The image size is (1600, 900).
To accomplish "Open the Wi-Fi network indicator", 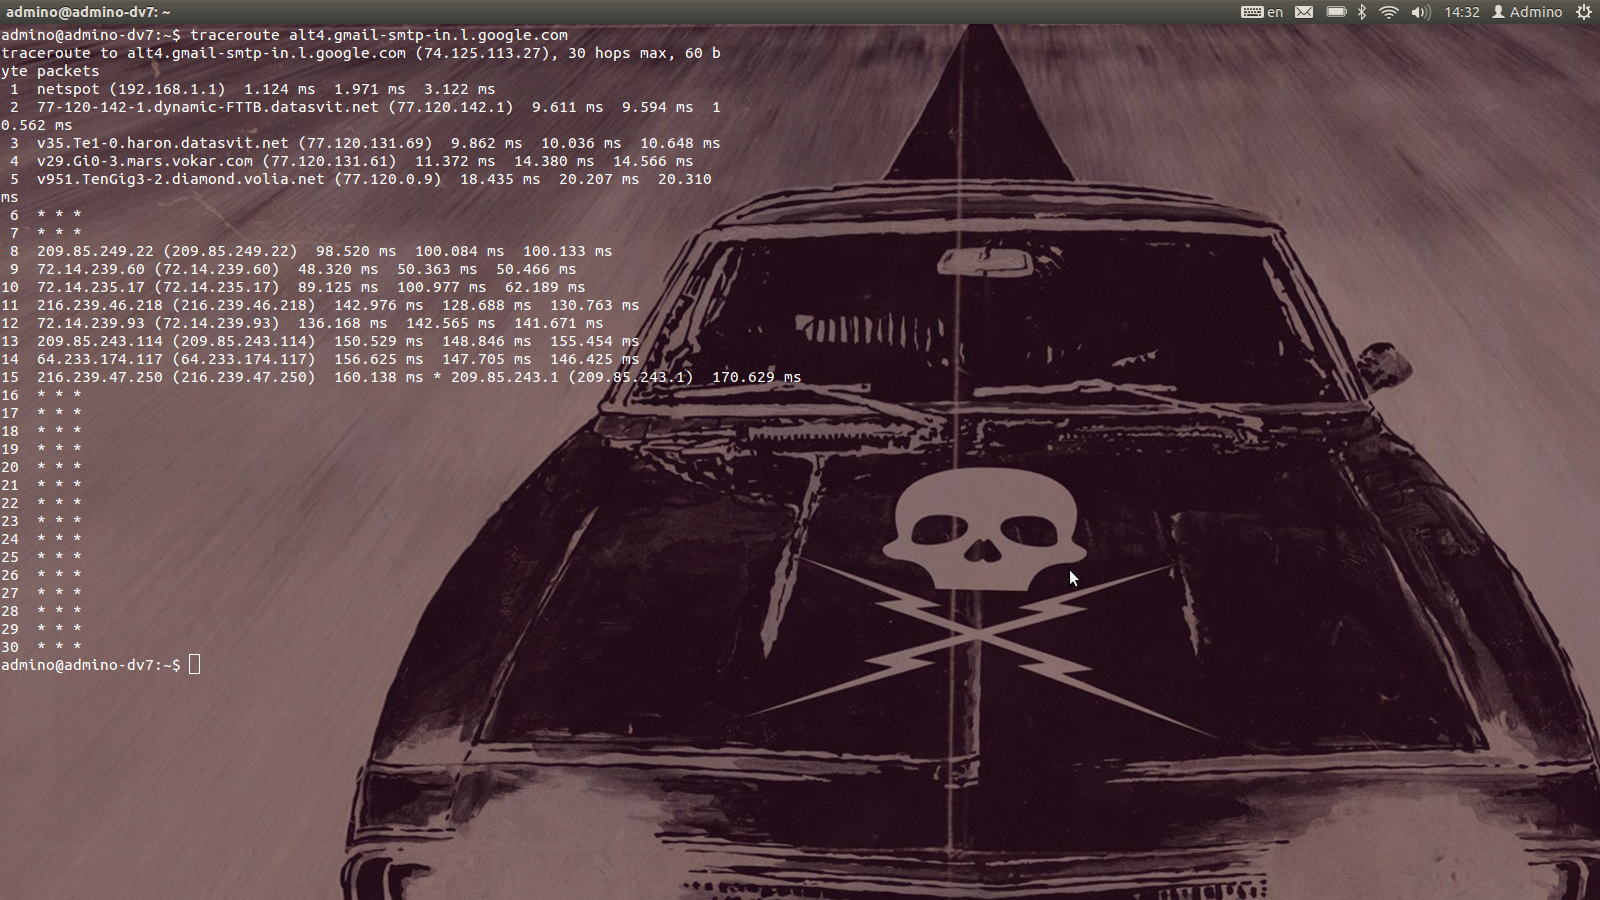I will click(1388, 12).
